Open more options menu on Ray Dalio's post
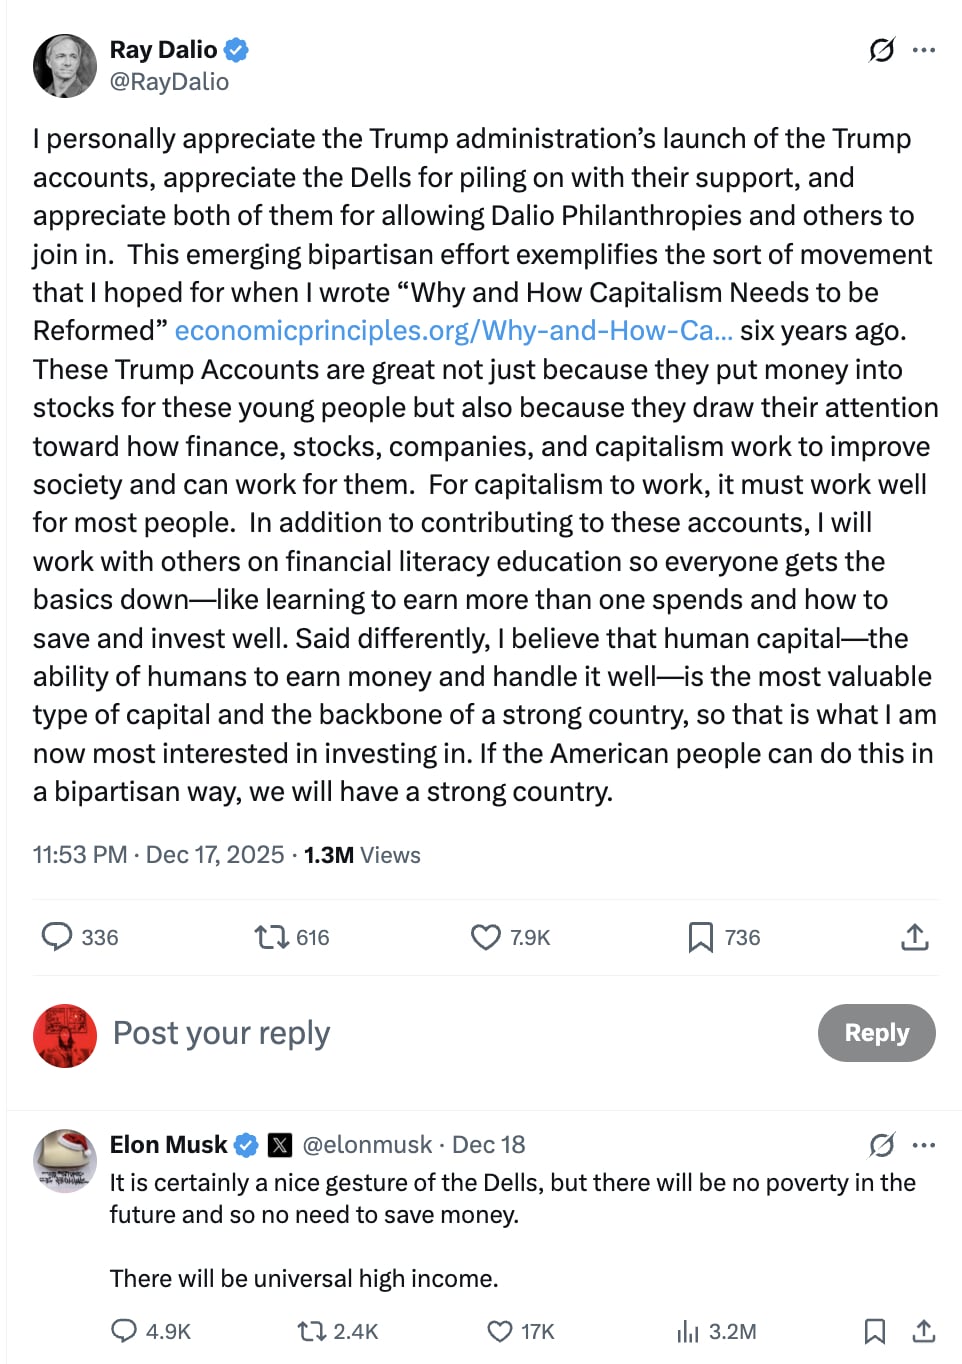This screenshot has width=962, height=1364. 924,49
